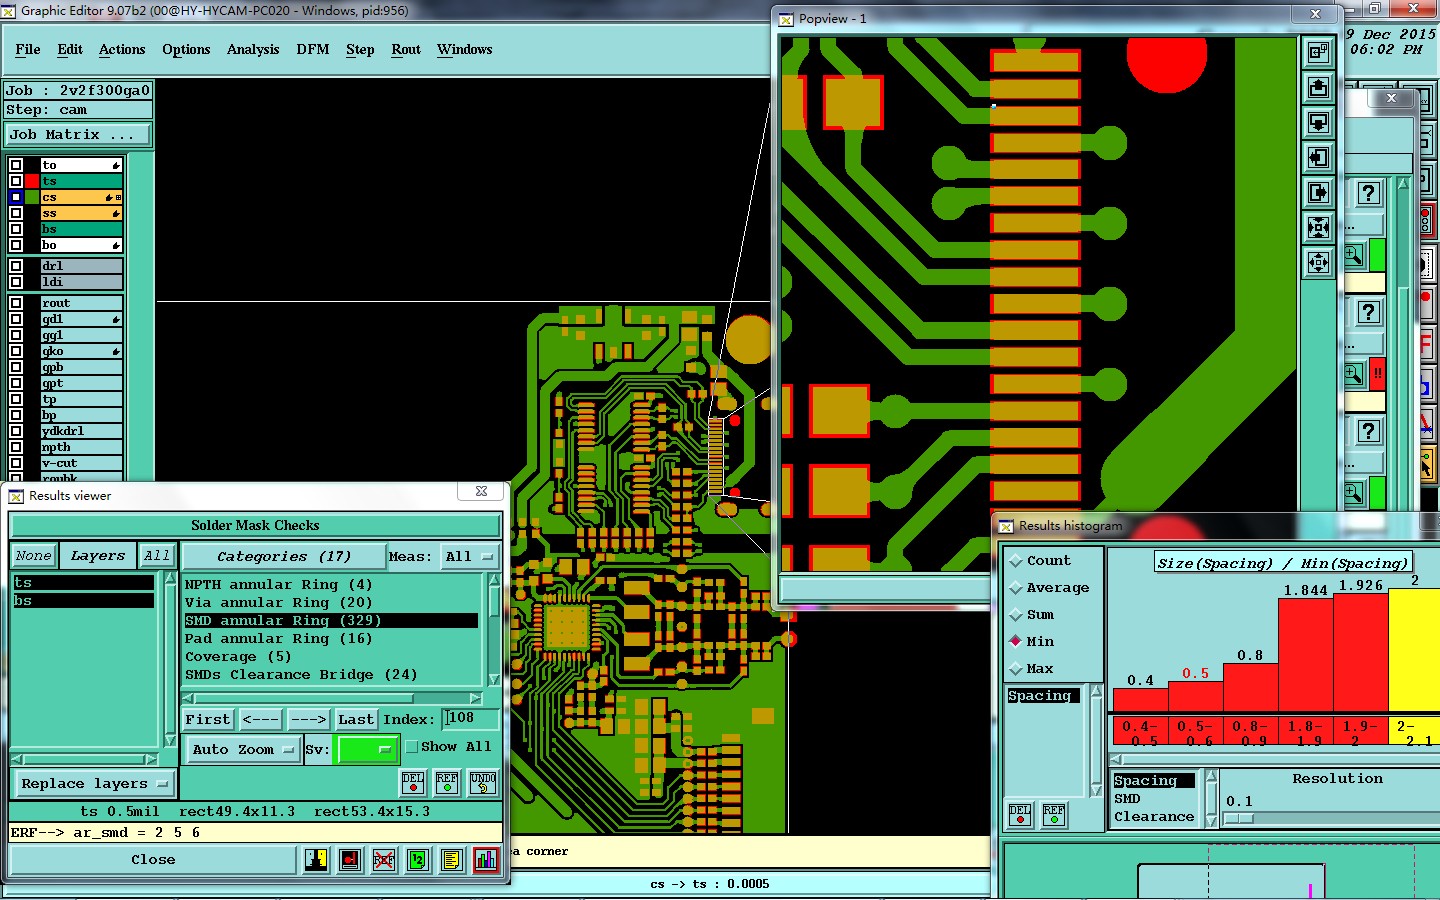The height and width of the screenshot is (900, 1440).
Task: Open the Results histogram chart icon
Action: coord(486,860)
